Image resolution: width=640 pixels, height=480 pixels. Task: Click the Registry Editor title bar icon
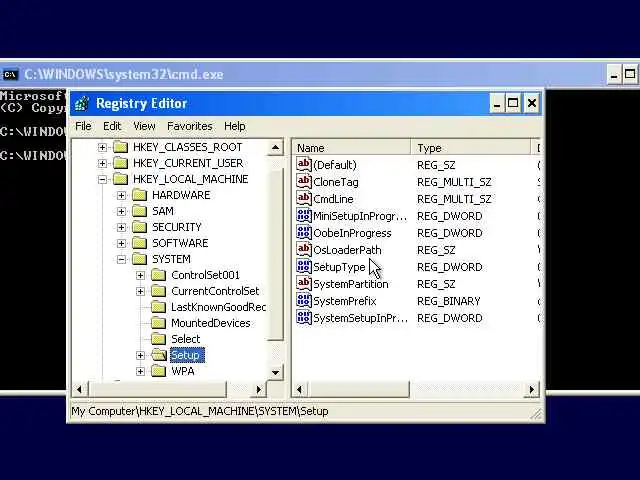point(82,103)
